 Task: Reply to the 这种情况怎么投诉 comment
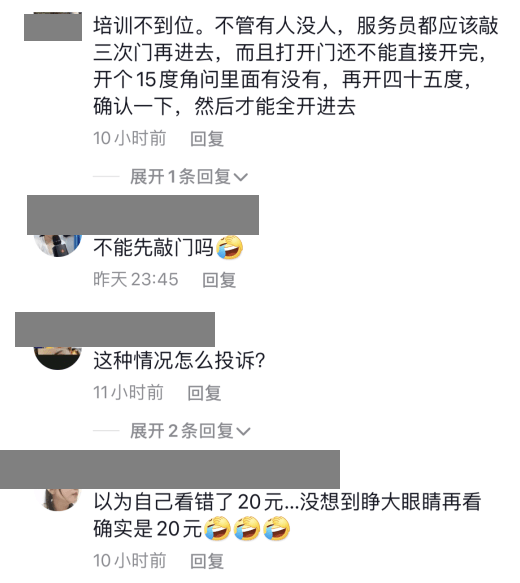[x=204, y=393]
